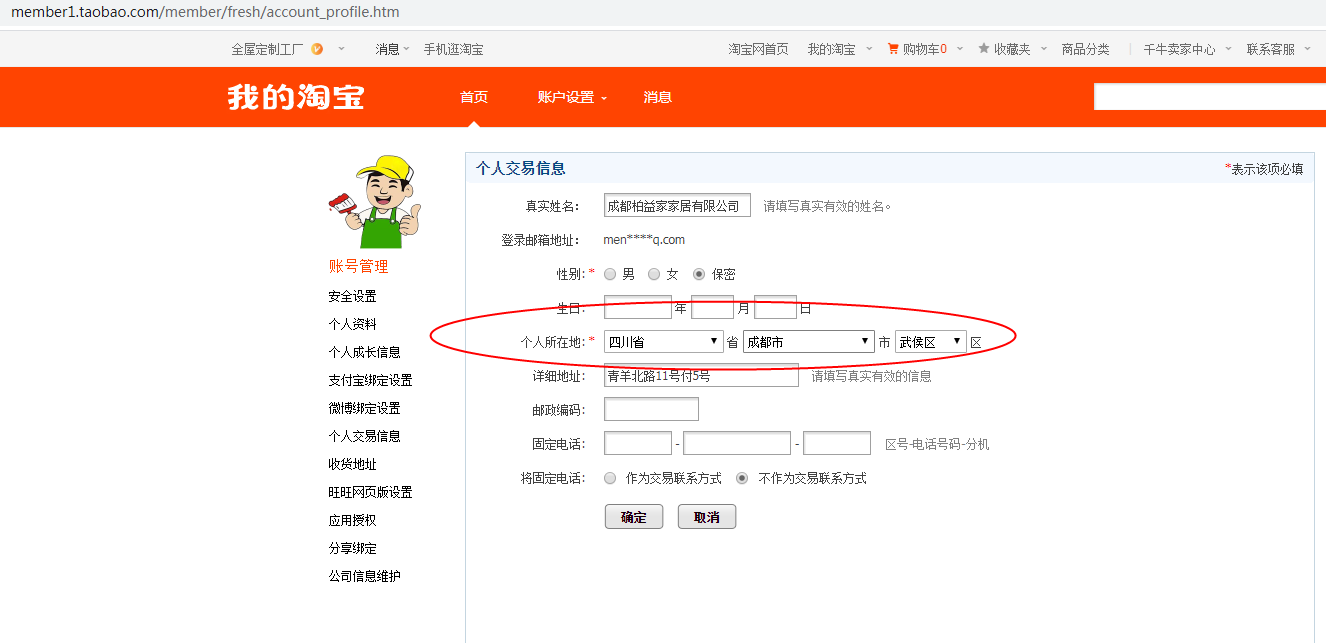Click the 真实姓名 input field
Image resolution: width=1326 pixels, height=643 pixels.
677,206
